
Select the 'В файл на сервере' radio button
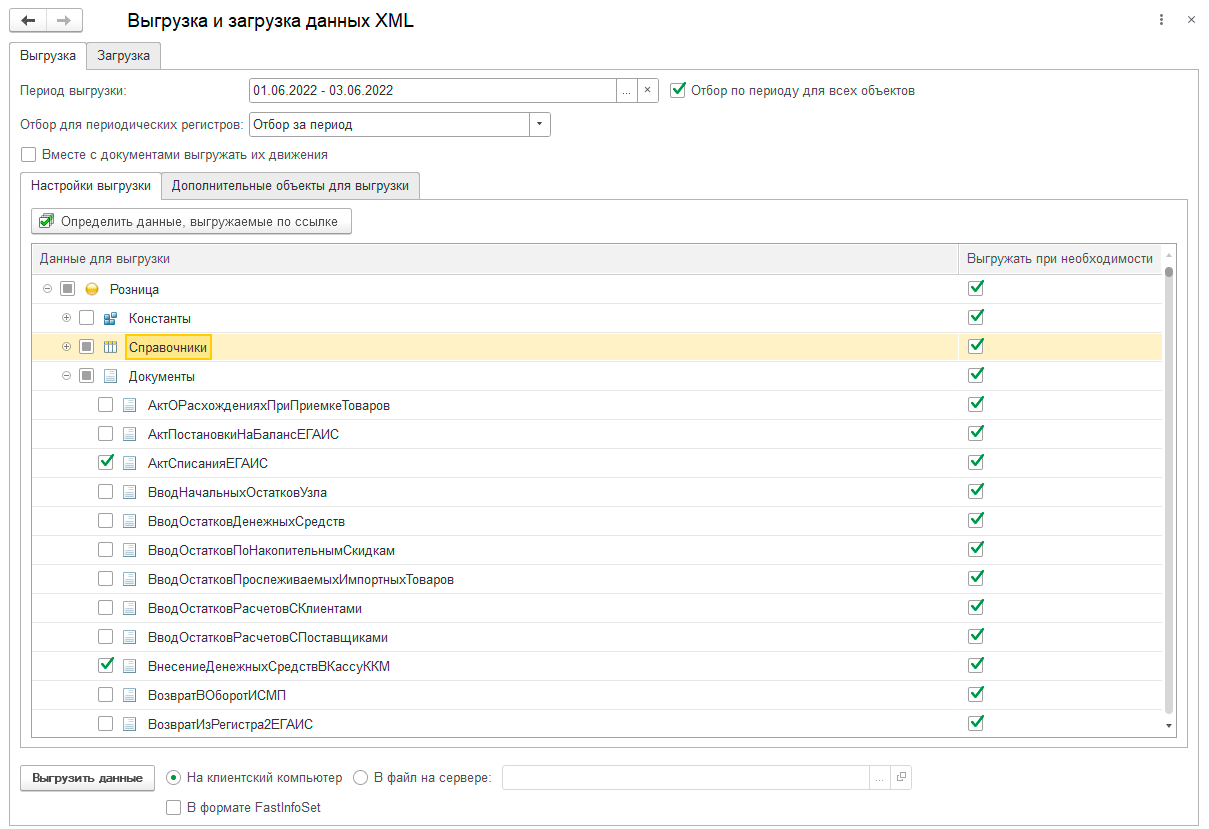point(361,777)
